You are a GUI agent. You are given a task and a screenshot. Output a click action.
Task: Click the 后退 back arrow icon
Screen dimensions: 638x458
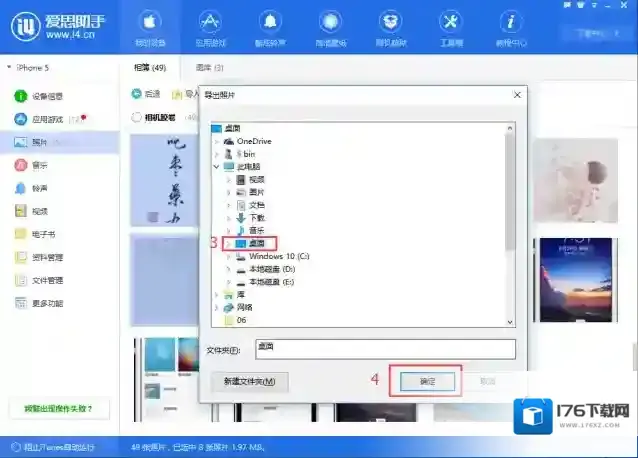136,94
